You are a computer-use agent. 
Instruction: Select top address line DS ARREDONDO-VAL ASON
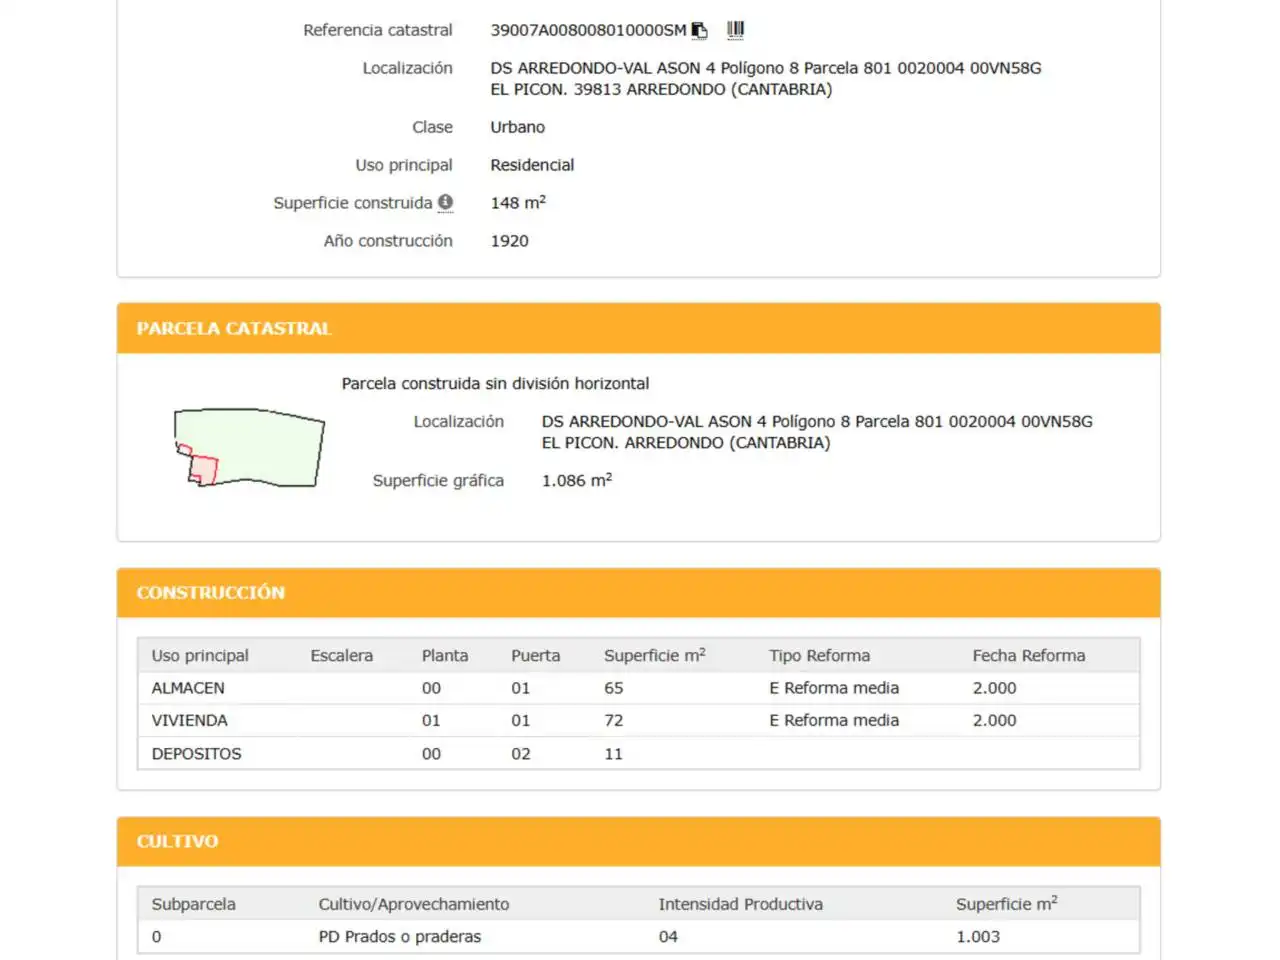point(765,68)
